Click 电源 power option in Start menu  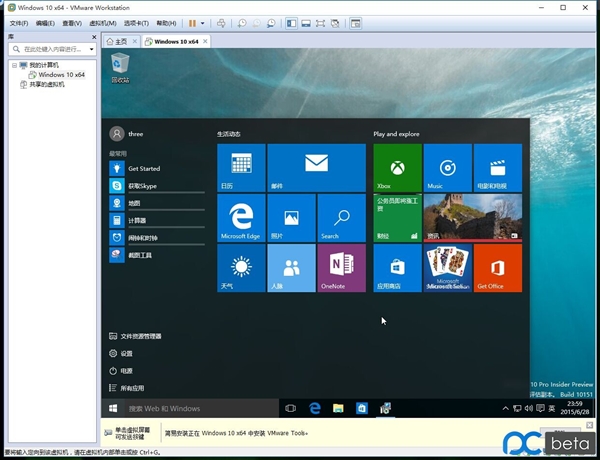point(126,371)
